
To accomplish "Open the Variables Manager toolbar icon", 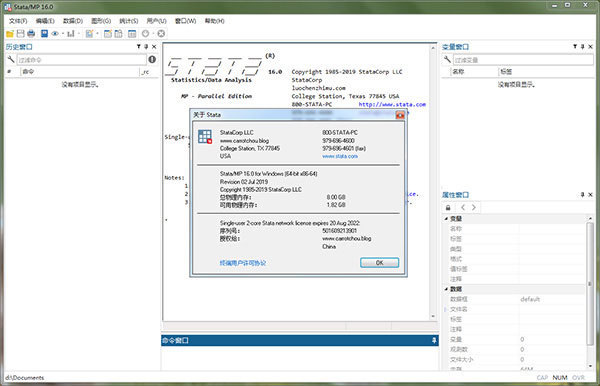I will click(132, 34).
